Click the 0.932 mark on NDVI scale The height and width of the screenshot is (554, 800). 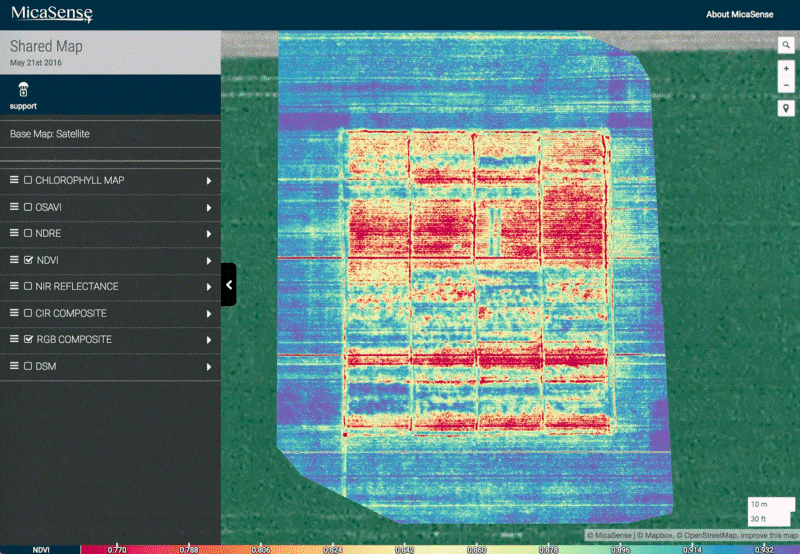point(764,549)
